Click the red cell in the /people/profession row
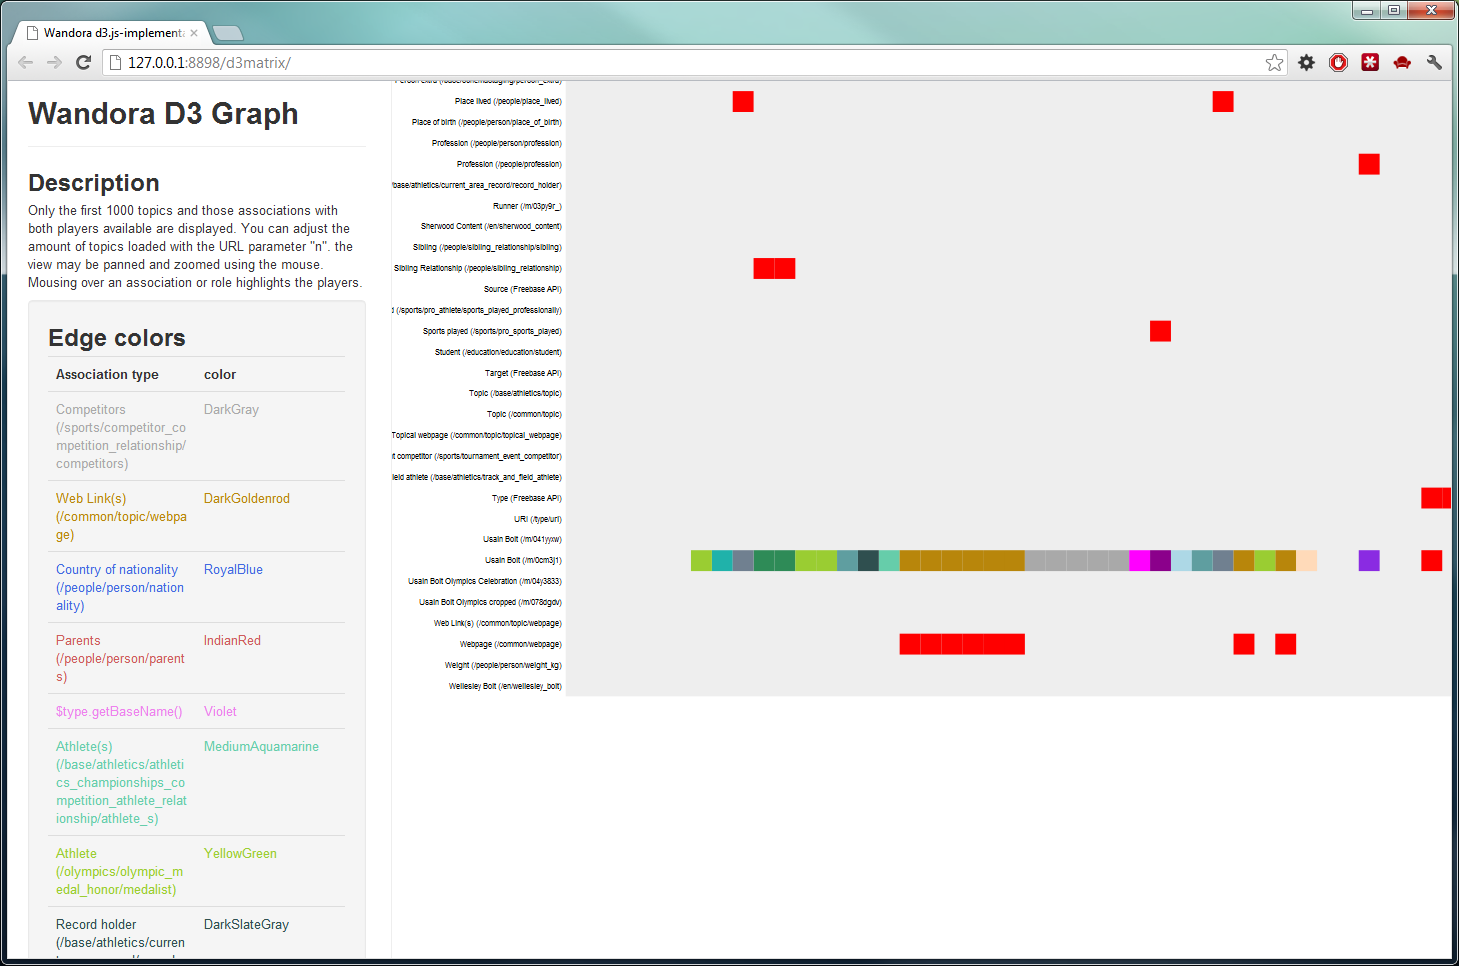The height and width of the screenshot is (966, 1459). (x=1369, y=164)
